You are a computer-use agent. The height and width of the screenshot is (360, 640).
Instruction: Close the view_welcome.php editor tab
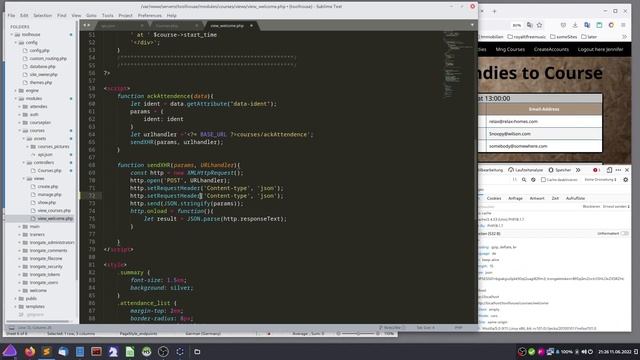click(x=251, y=26)
